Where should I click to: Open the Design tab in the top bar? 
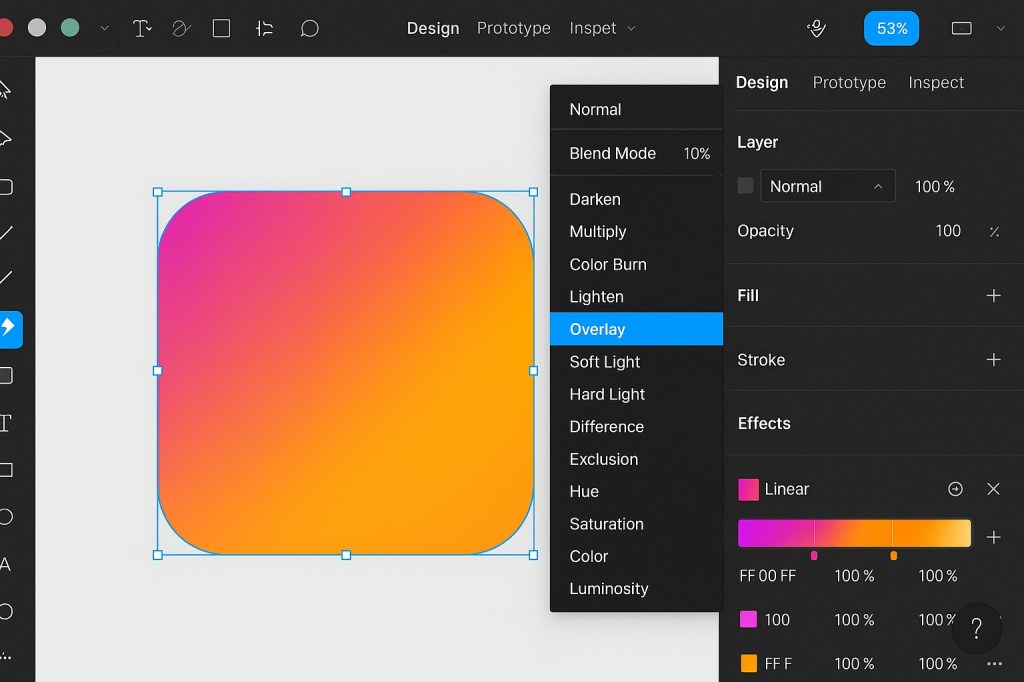433,28
